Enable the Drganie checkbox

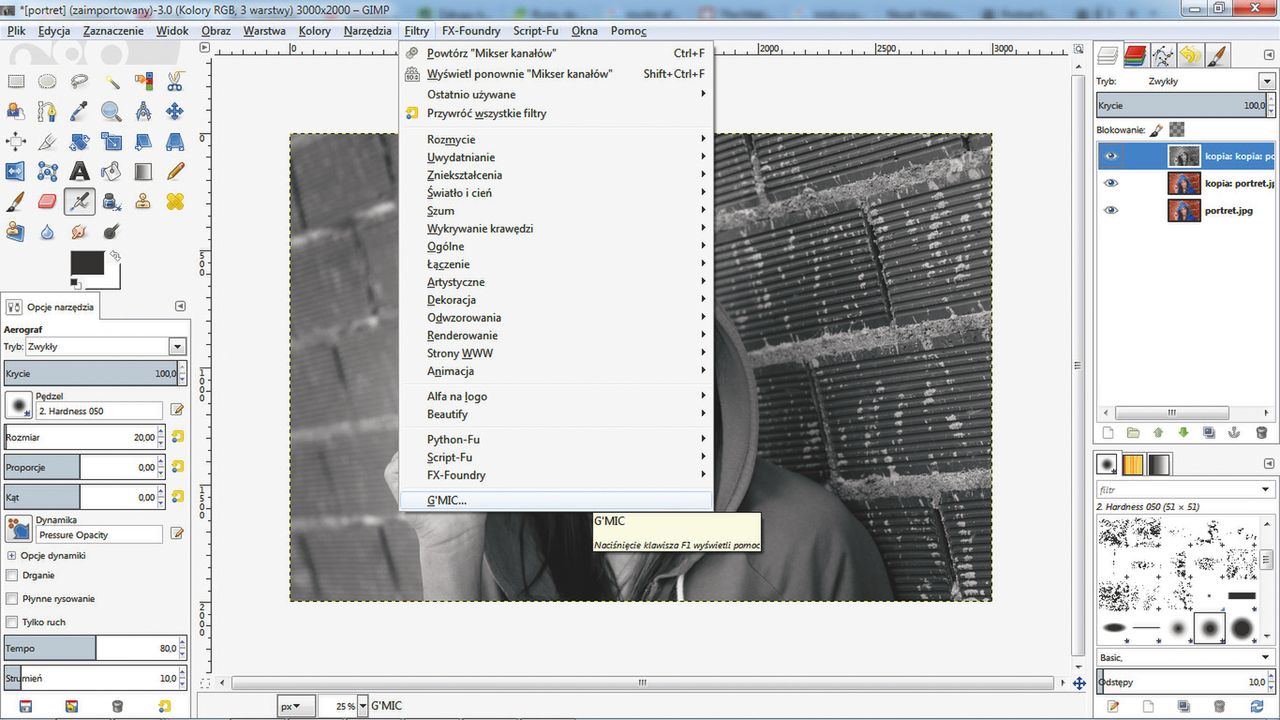12,575
